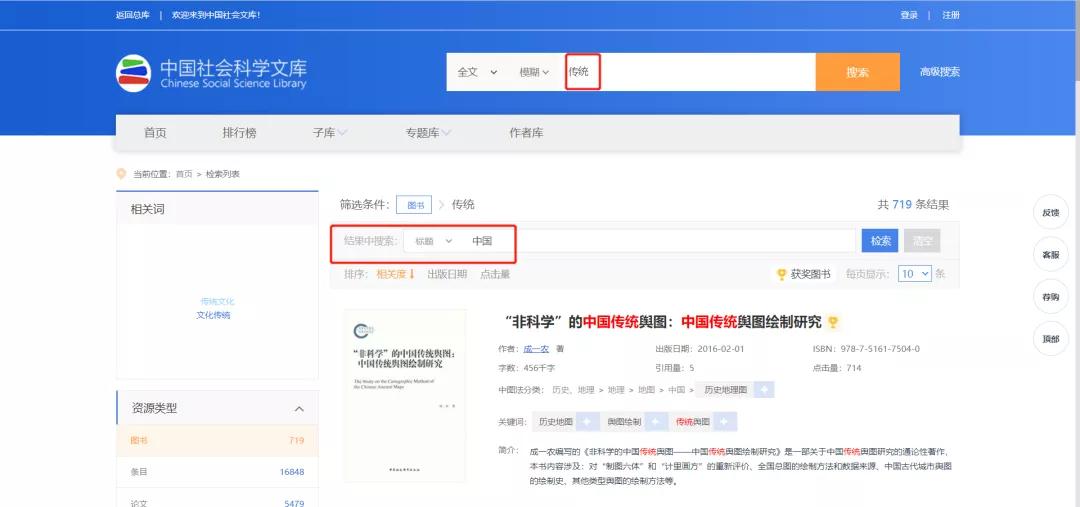Select 论文 resource type with 5479
The image size is (1080, 507).
pyautogui.click(x=217, y=501)
